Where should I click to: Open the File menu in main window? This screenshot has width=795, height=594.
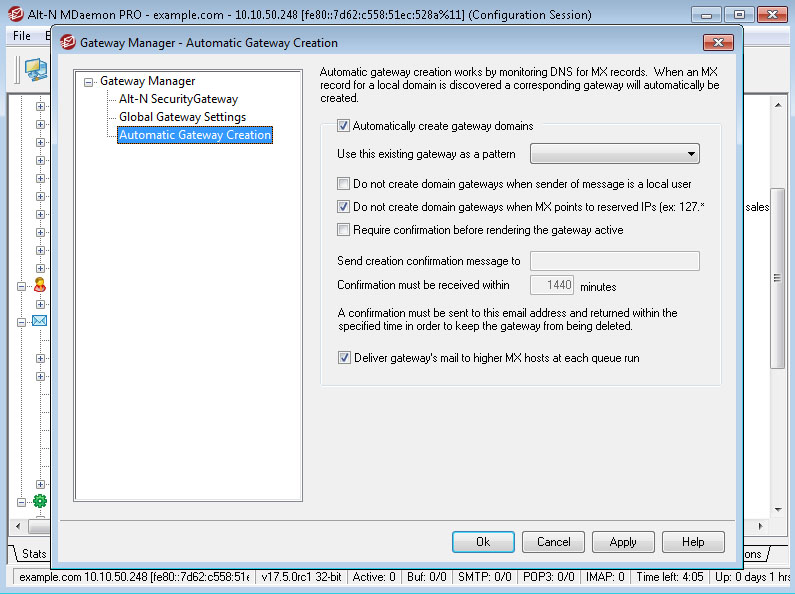coord(22,36)
